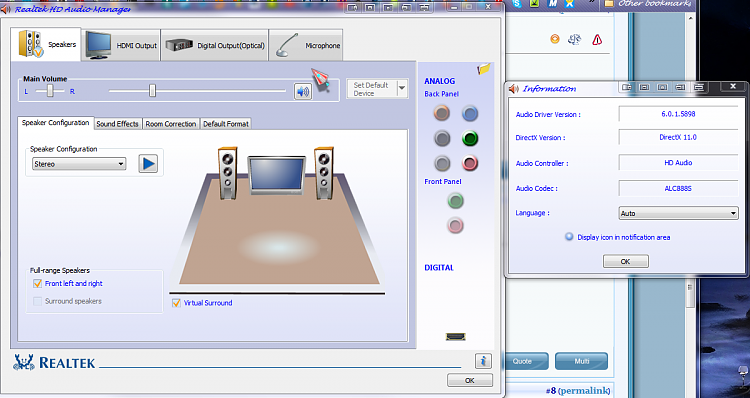This screenshot has width=750, height=398.
Task: Open the Stereo speaker configuration dropdown
Action: coord(79,164)
